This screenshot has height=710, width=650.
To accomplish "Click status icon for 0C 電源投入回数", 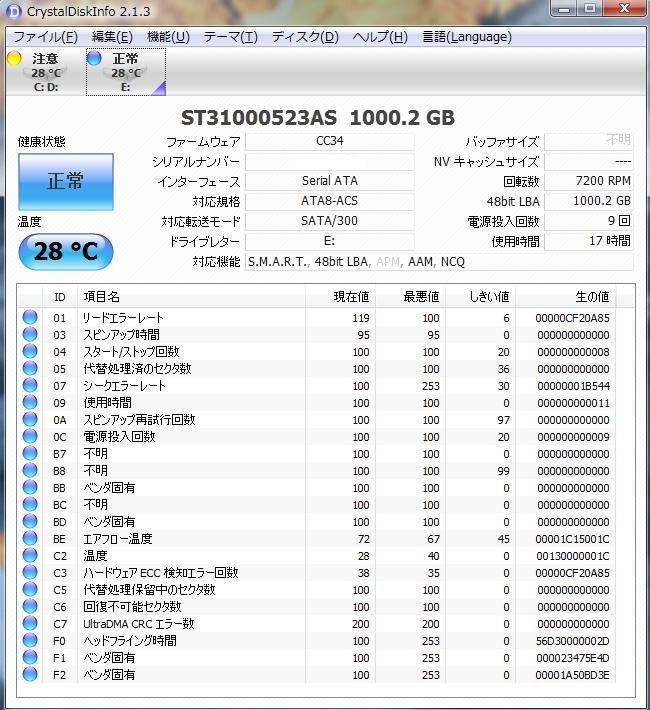I will (x=30, y=436).
